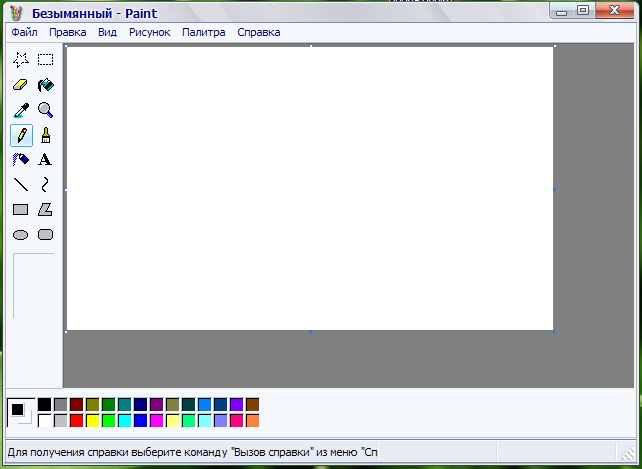
Task: Pick the bright lime green swatch
Action: pos(109,421)
